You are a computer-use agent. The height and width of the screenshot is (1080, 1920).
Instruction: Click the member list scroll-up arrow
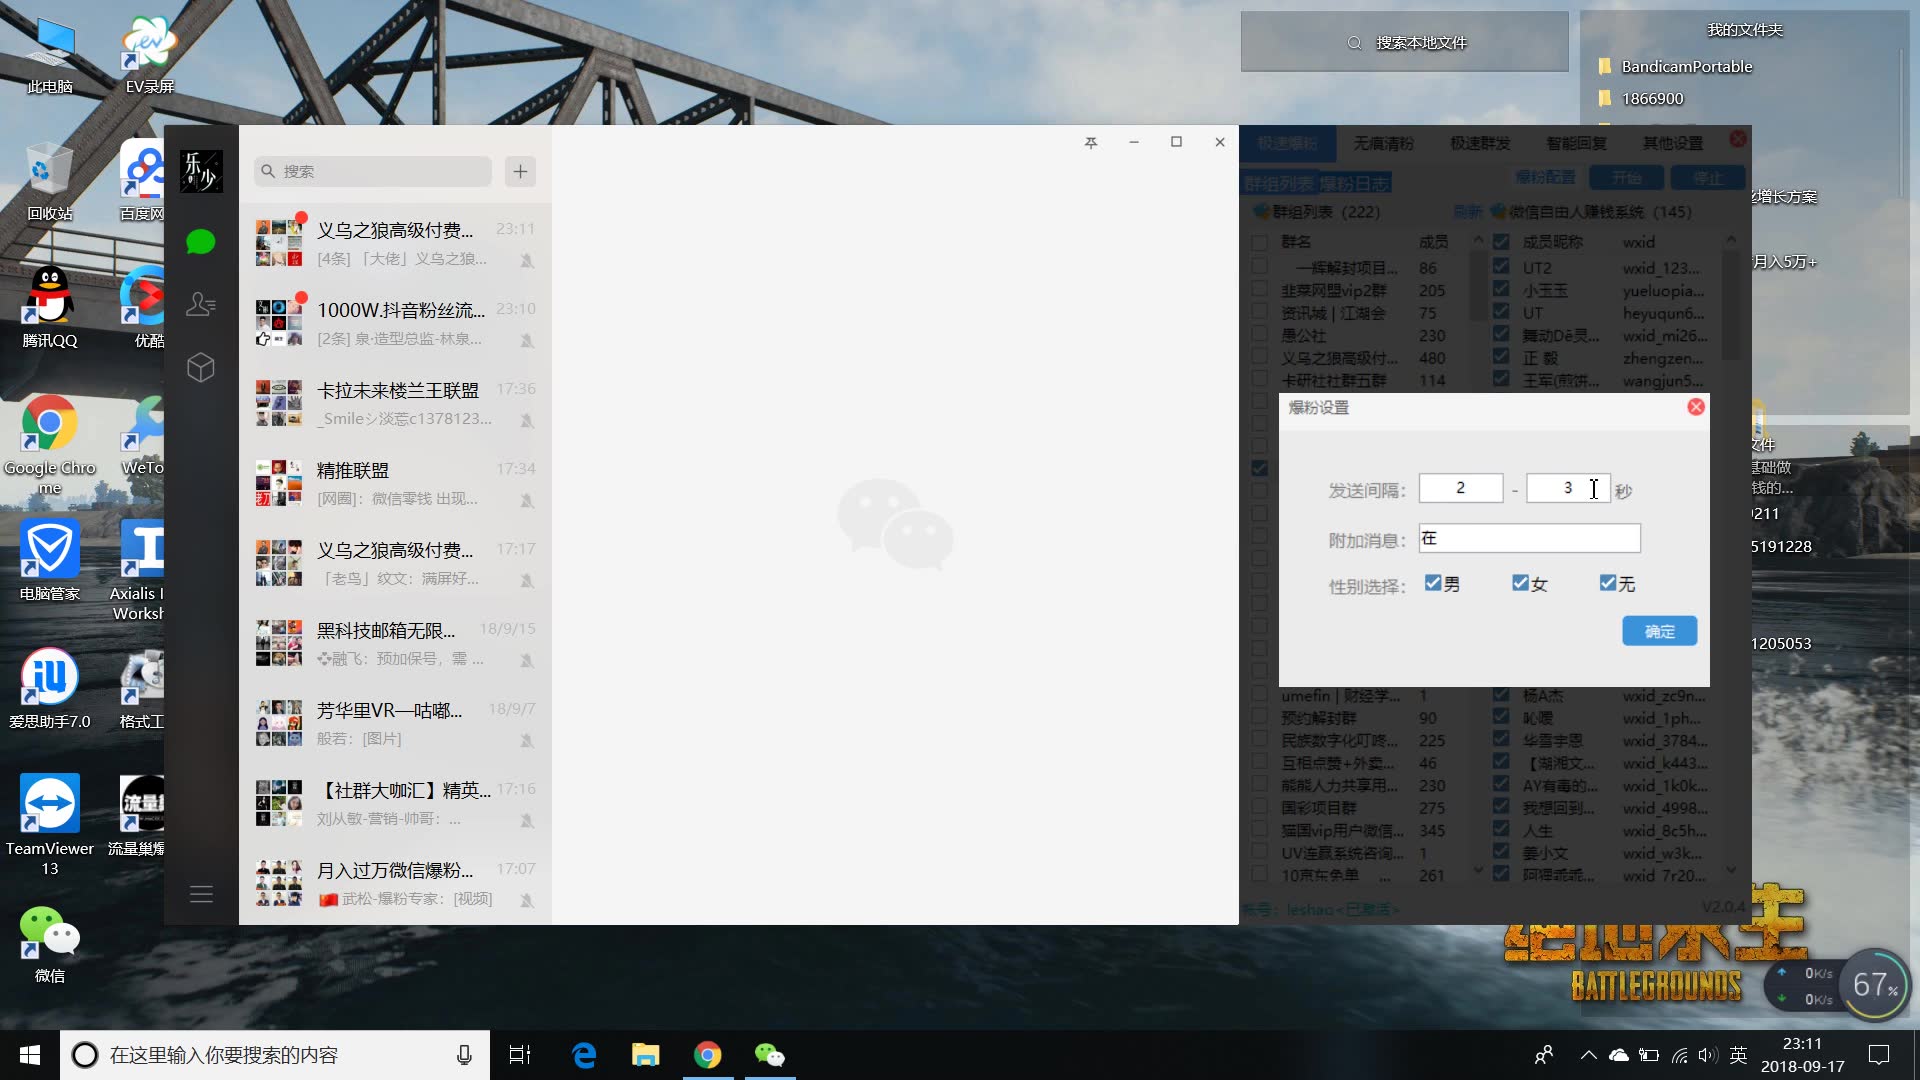click(1732, 241)
